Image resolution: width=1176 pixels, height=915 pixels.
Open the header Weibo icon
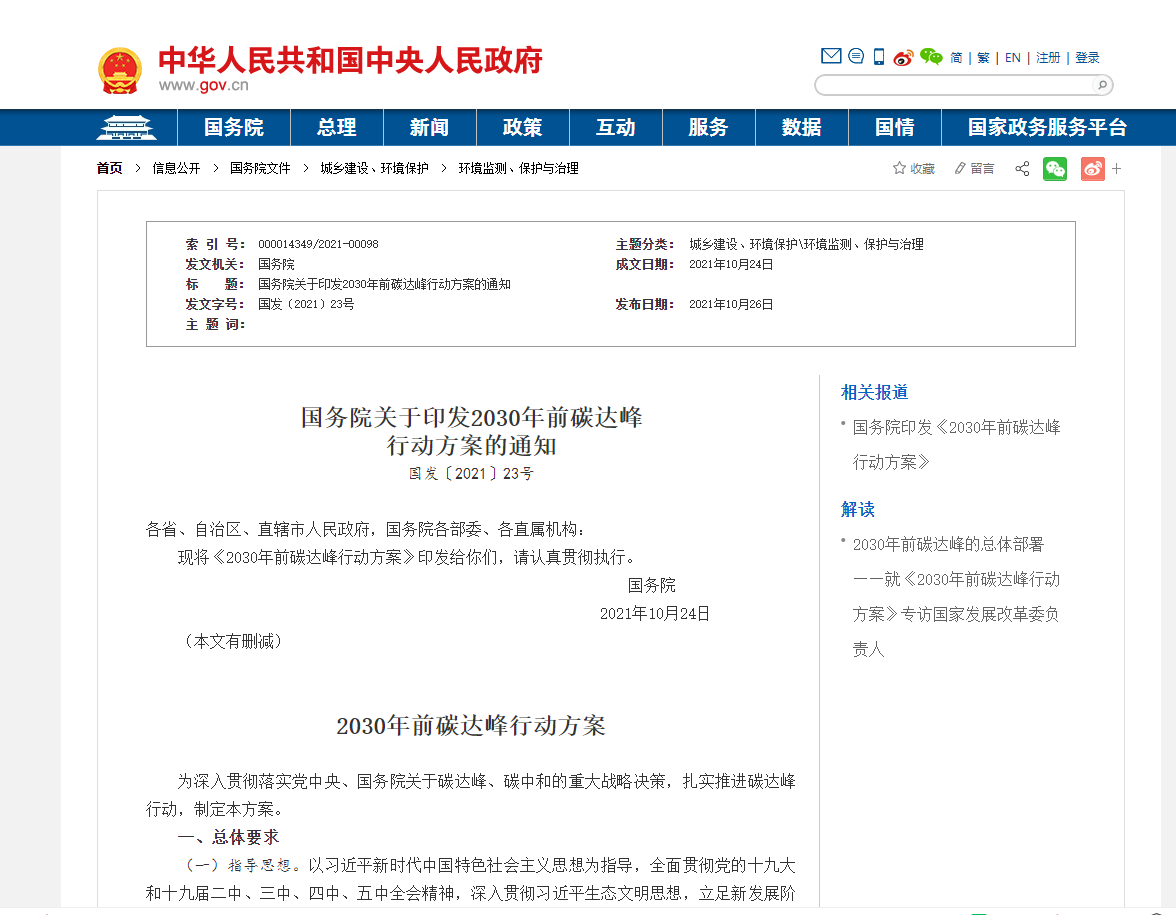[x=904, y=57]
